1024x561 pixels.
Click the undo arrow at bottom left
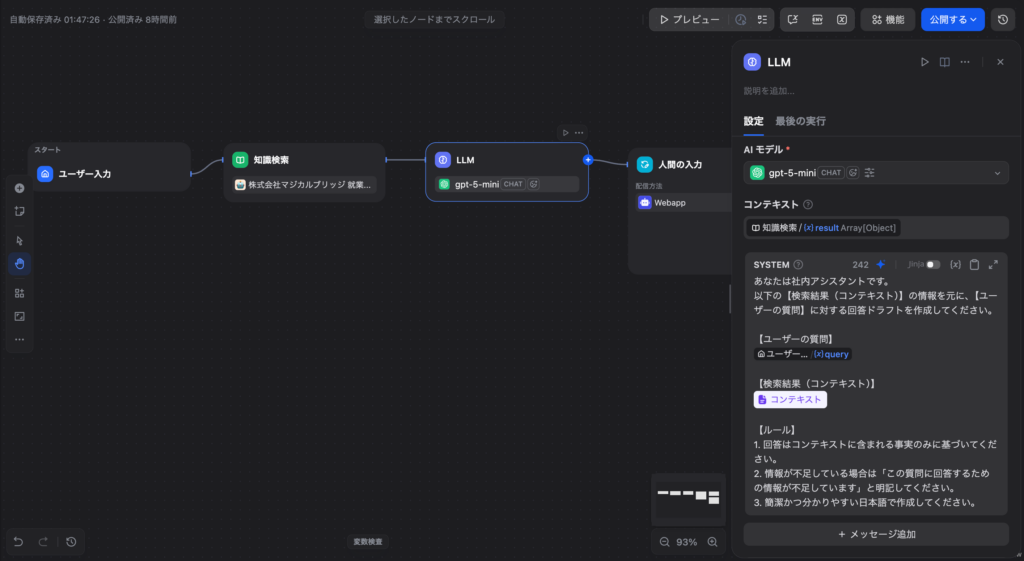(18, 541)
